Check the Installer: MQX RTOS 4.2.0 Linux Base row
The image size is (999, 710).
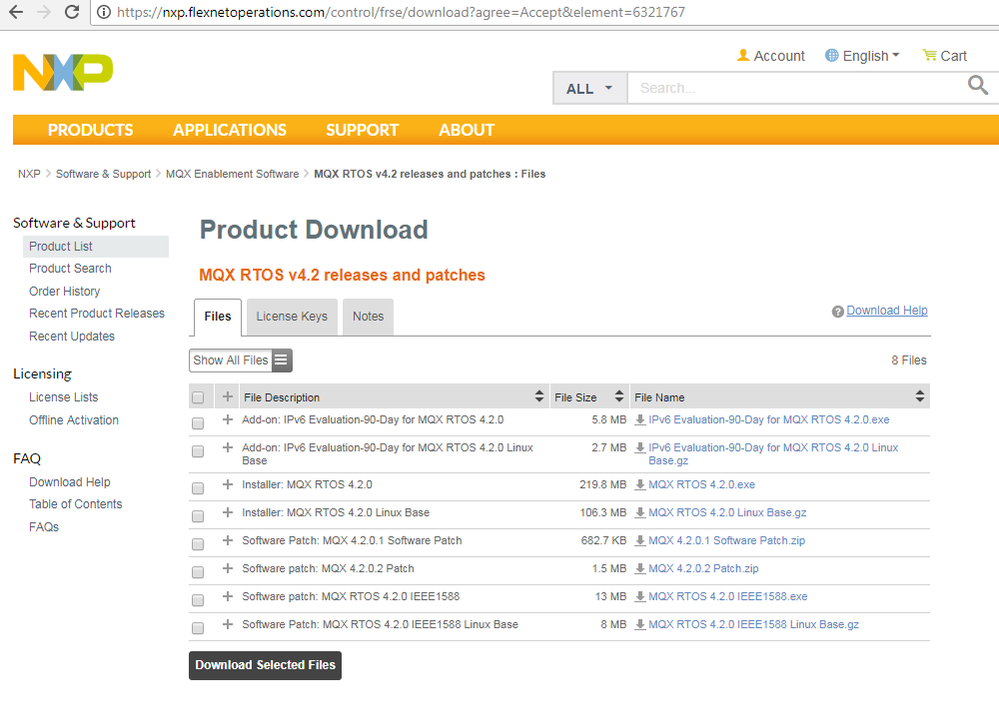click(198, 516)
